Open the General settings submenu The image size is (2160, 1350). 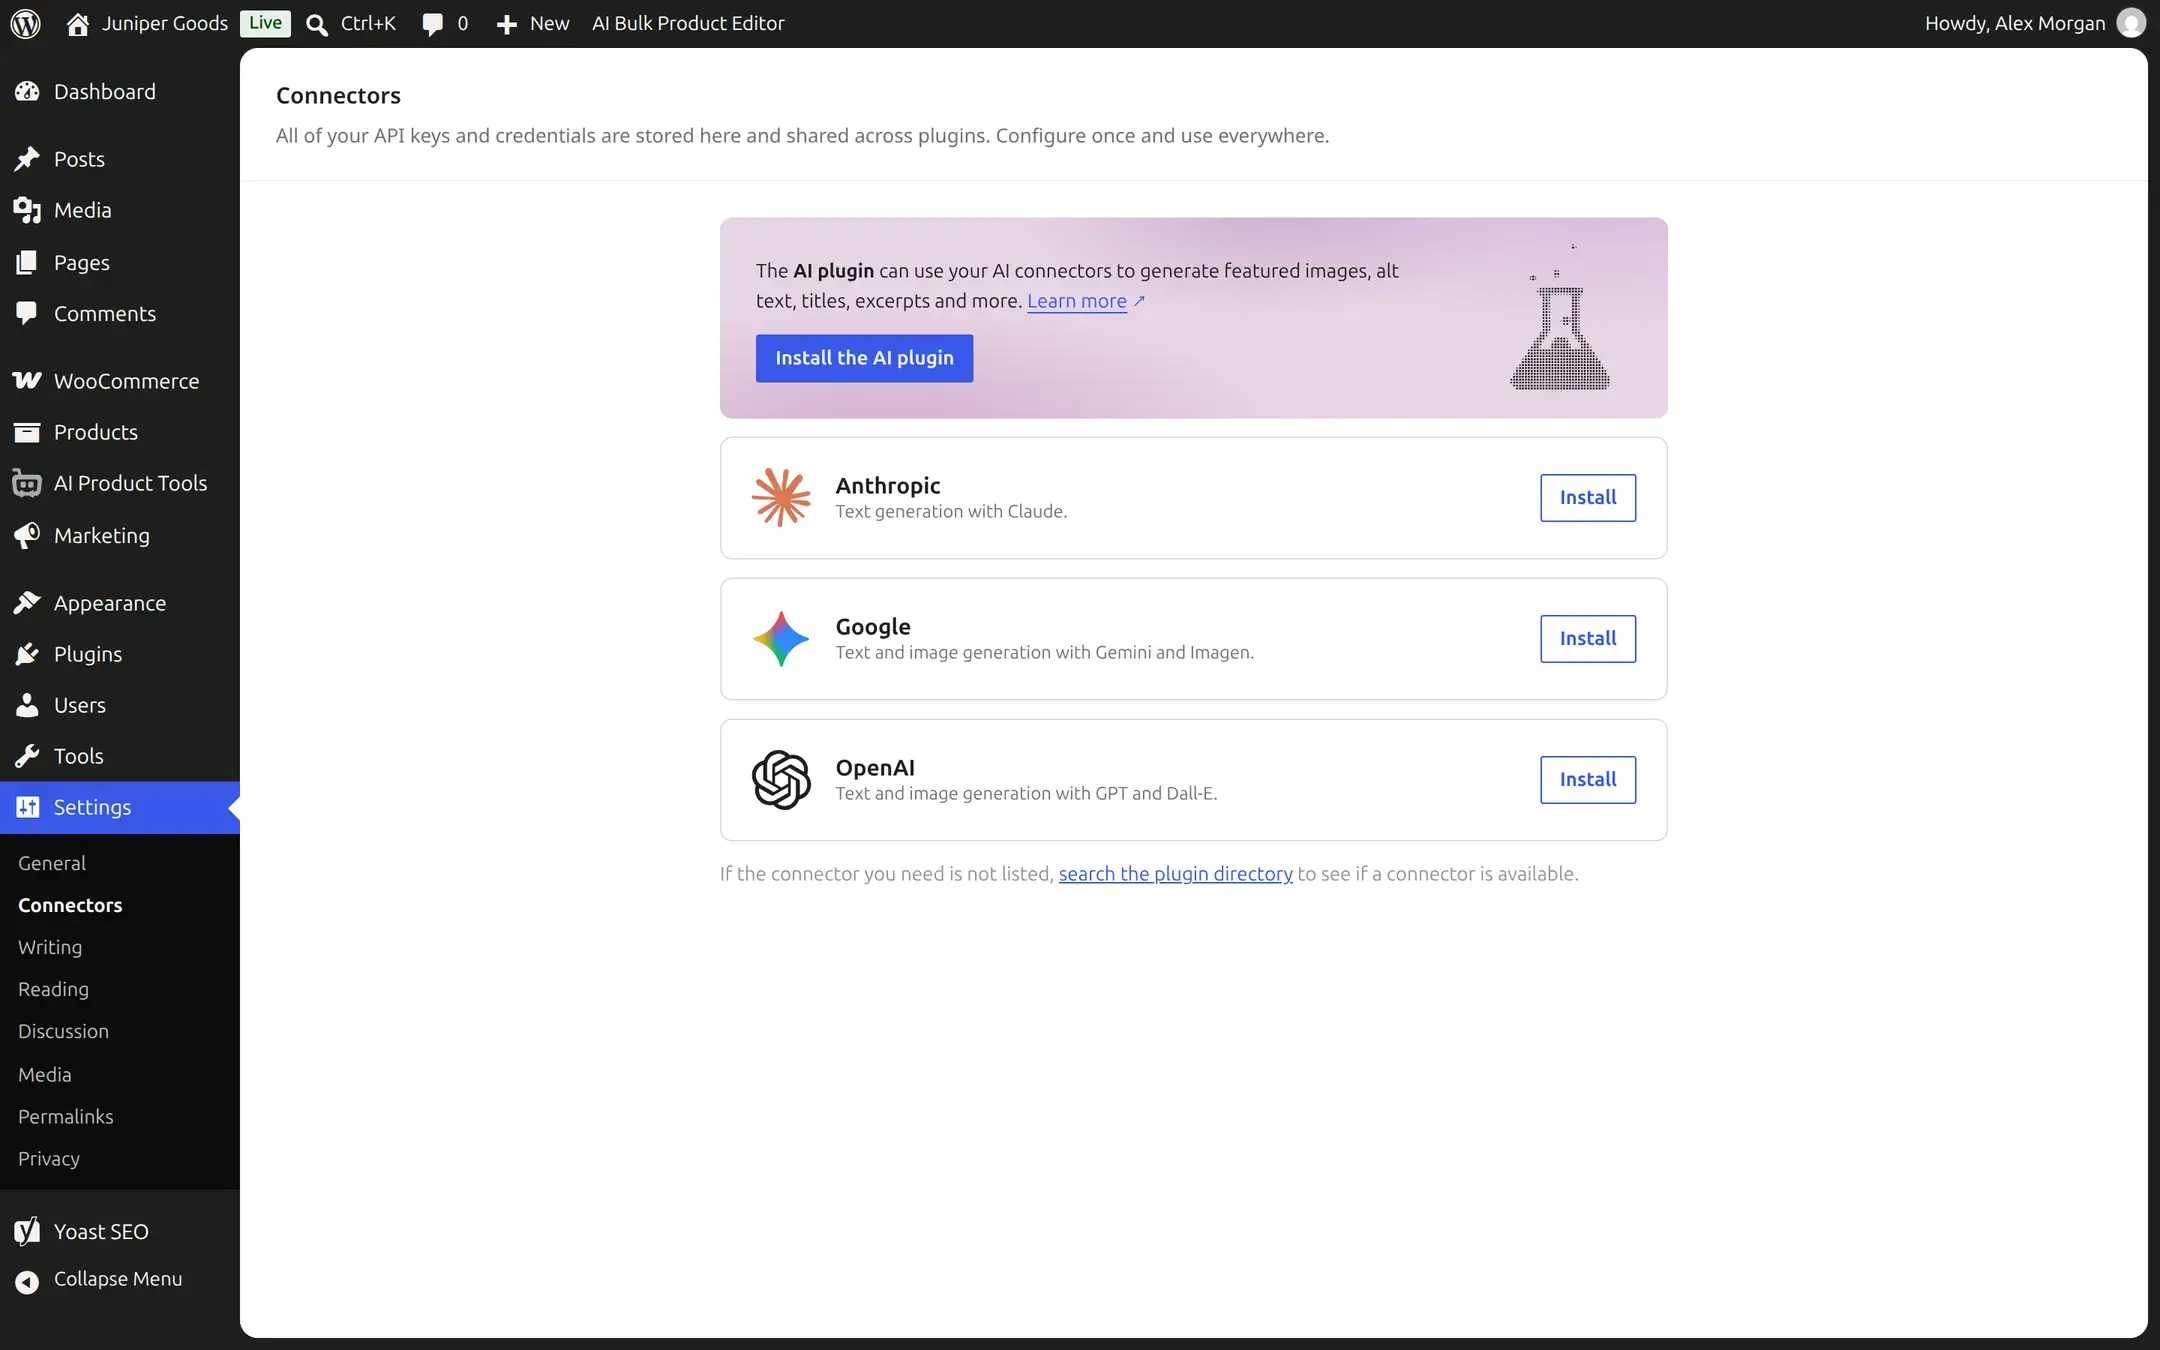point(52,863)
